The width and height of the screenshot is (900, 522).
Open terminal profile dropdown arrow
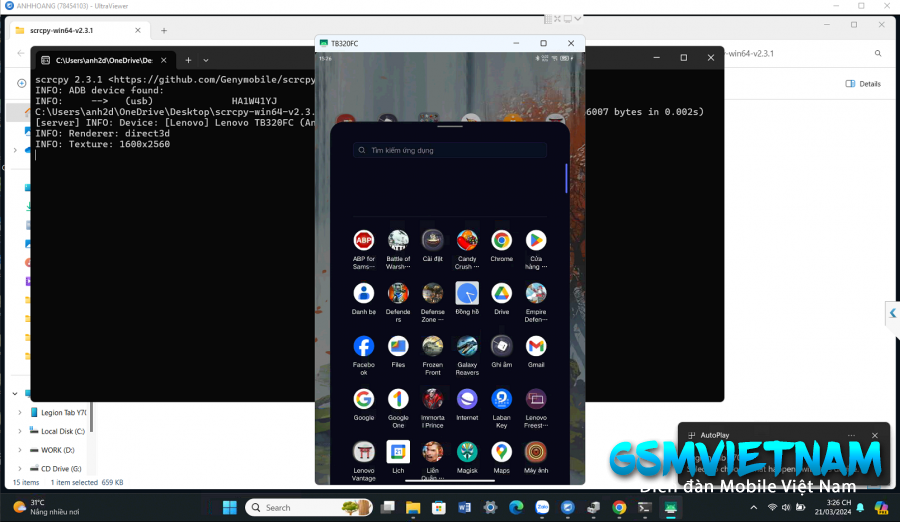[x=205, y=60]
